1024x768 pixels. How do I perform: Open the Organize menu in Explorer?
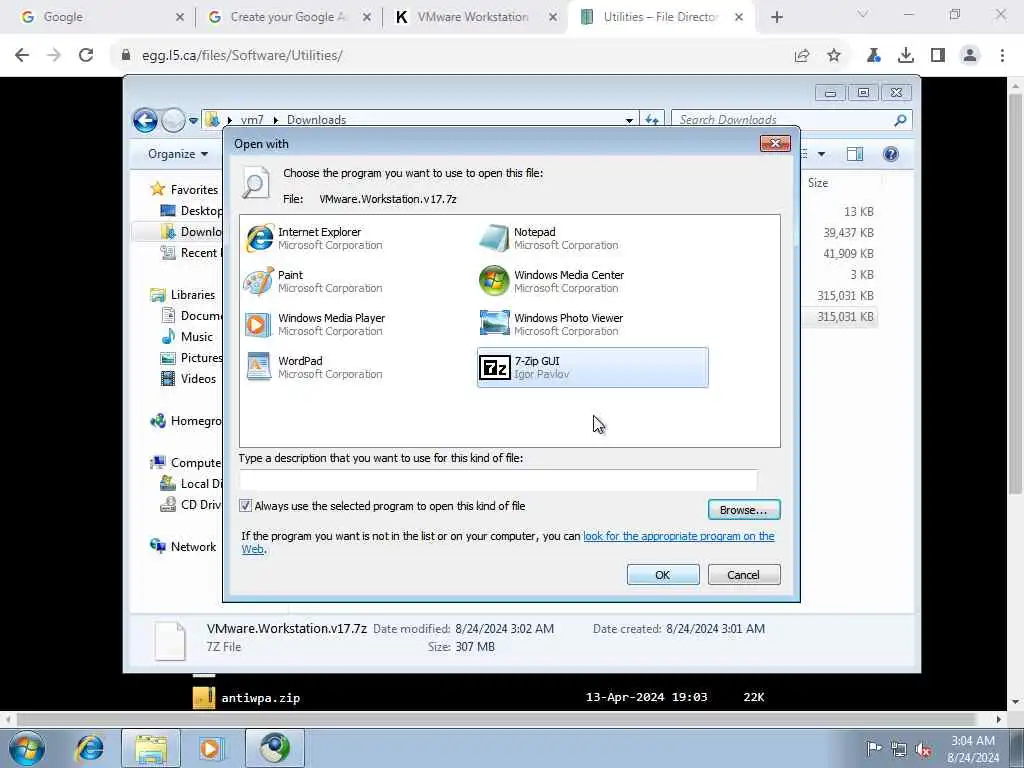click(x=178, y=154)
